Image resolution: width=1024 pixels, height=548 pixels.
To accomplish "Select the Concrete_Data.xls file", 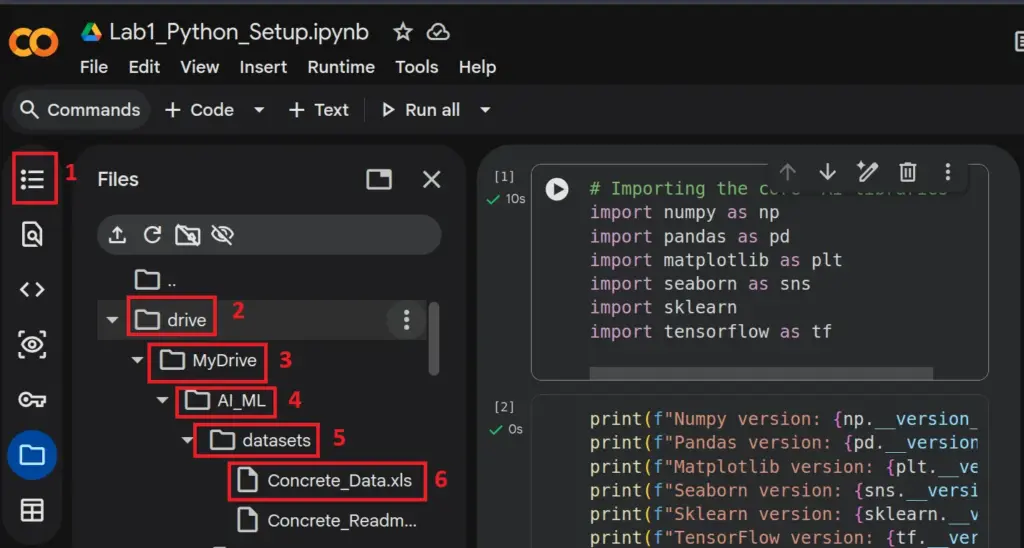I will click(x=324, y=481).
